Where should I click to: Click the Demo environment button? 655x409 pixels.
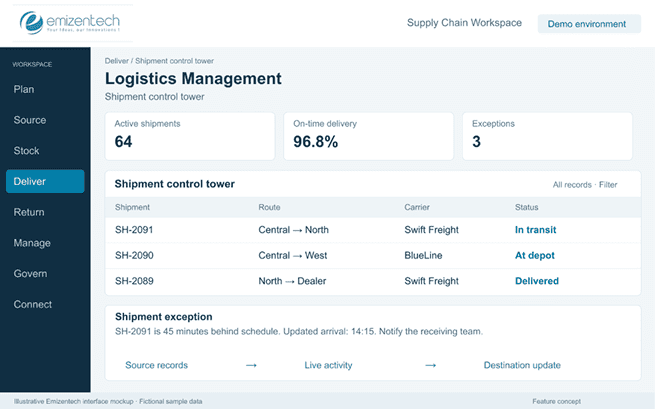[x=589, y=24]
